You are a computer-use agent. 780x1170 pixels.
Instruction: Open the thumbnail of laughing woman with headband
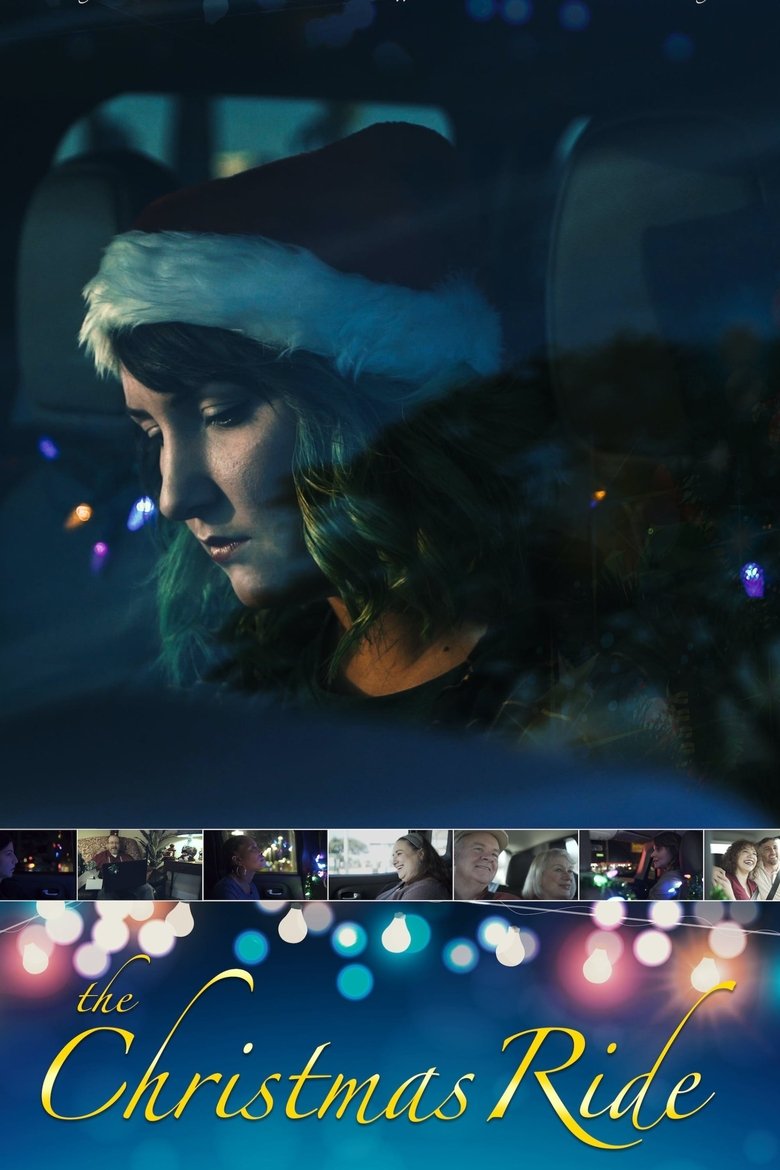point(389,865)
